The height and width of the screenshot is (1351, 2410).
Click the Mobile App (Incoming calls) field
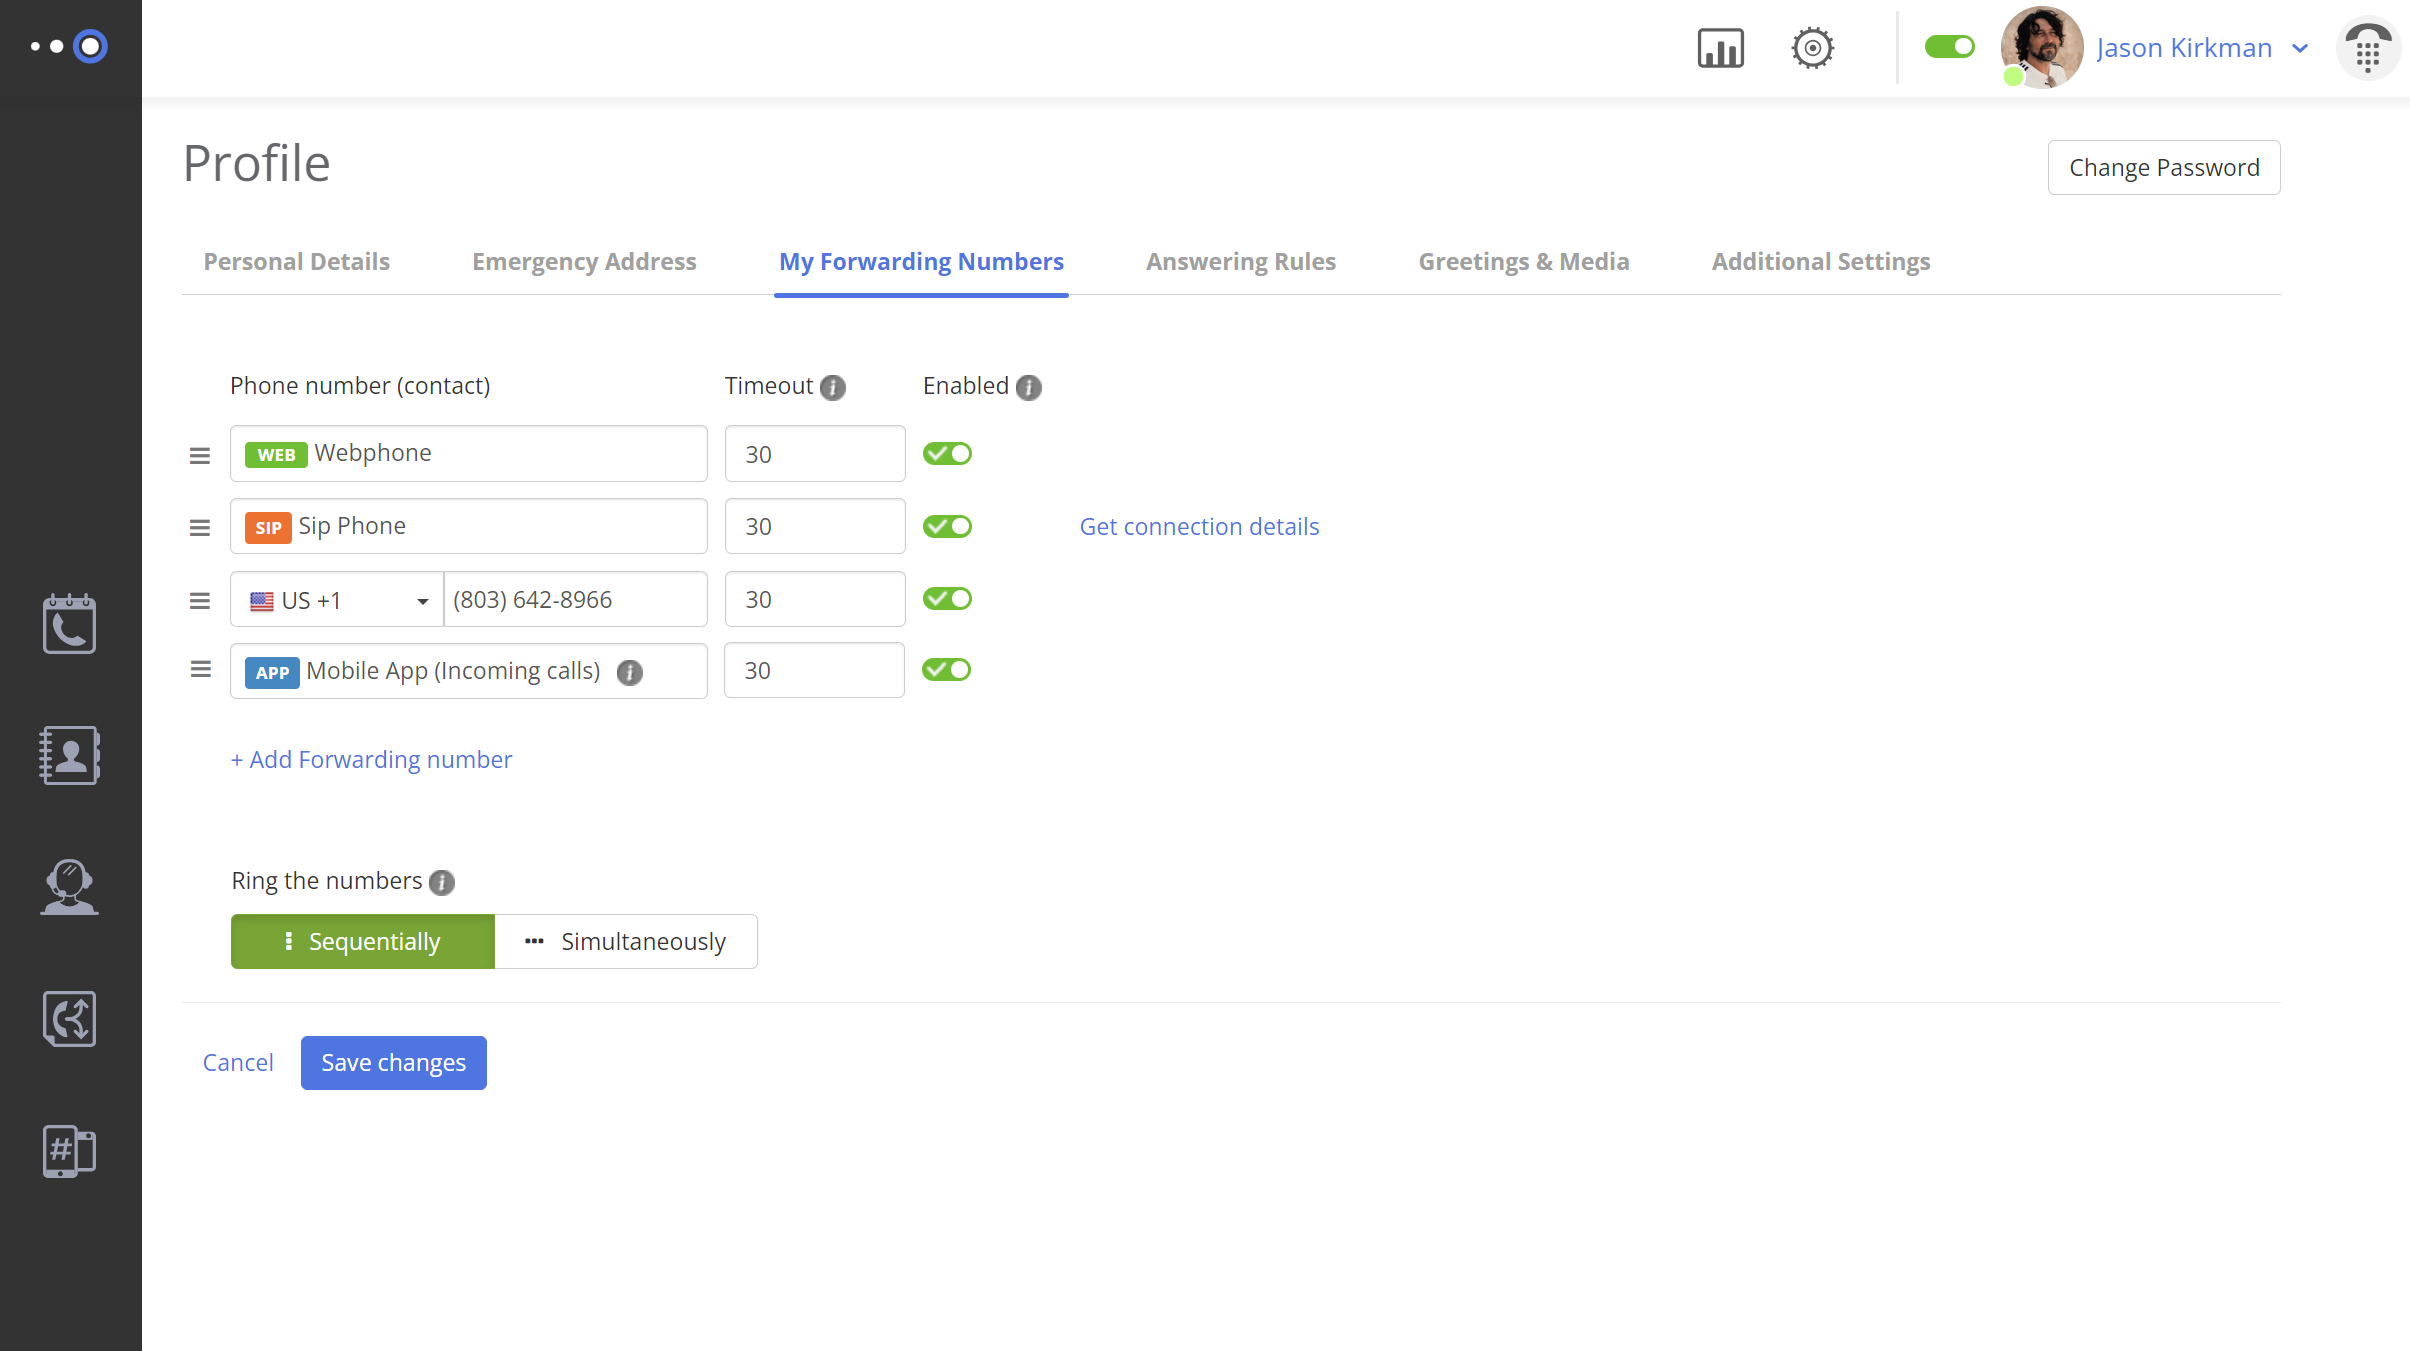469,671
